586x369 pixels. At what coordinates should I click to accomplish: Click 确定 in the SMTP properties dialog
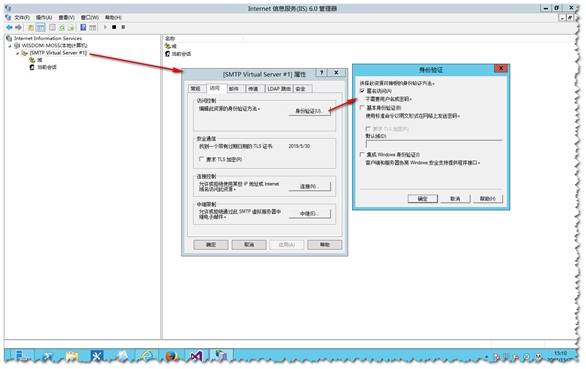pos(211,245)
